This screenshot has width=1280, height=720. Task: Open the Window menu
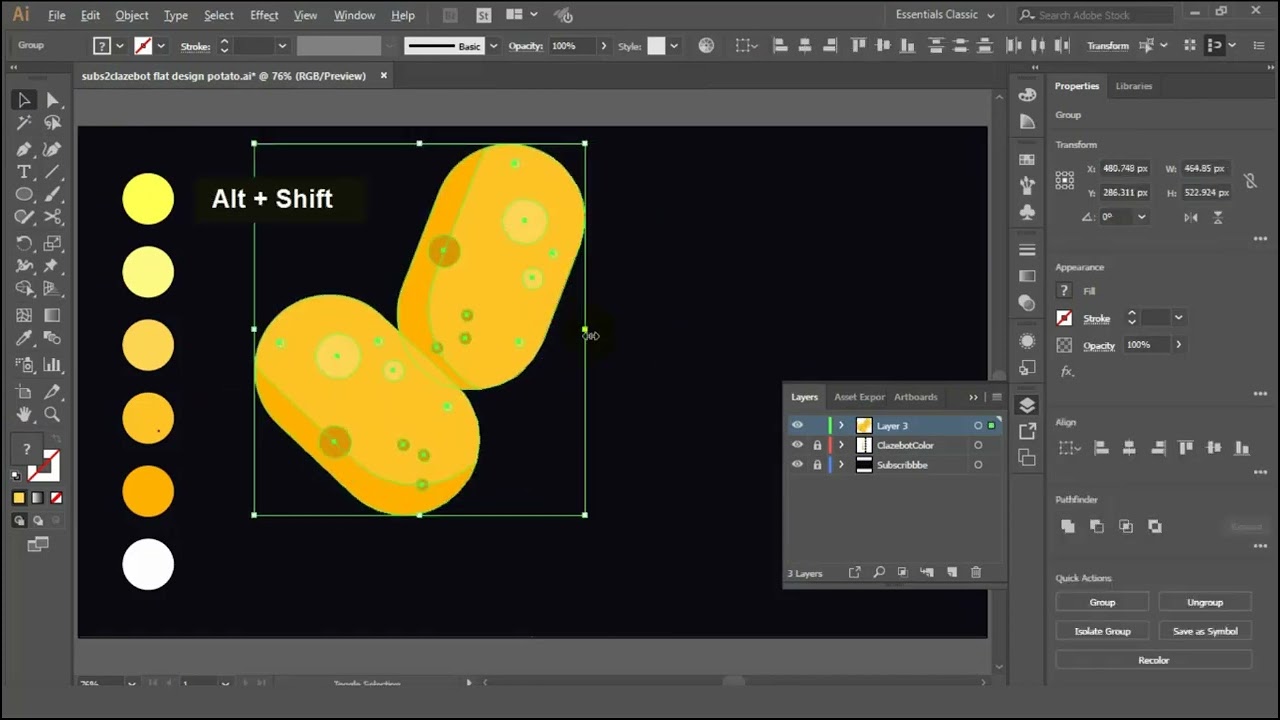coord(354,15)
